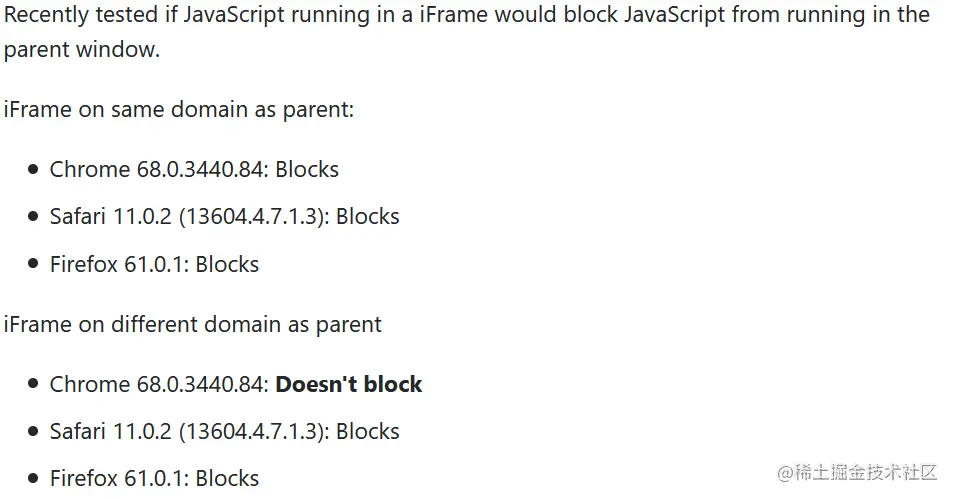The width and height of the screenshot is (954, 499).
Task: Click the Chrome version text under different domain
Action: tap(159, 384)
